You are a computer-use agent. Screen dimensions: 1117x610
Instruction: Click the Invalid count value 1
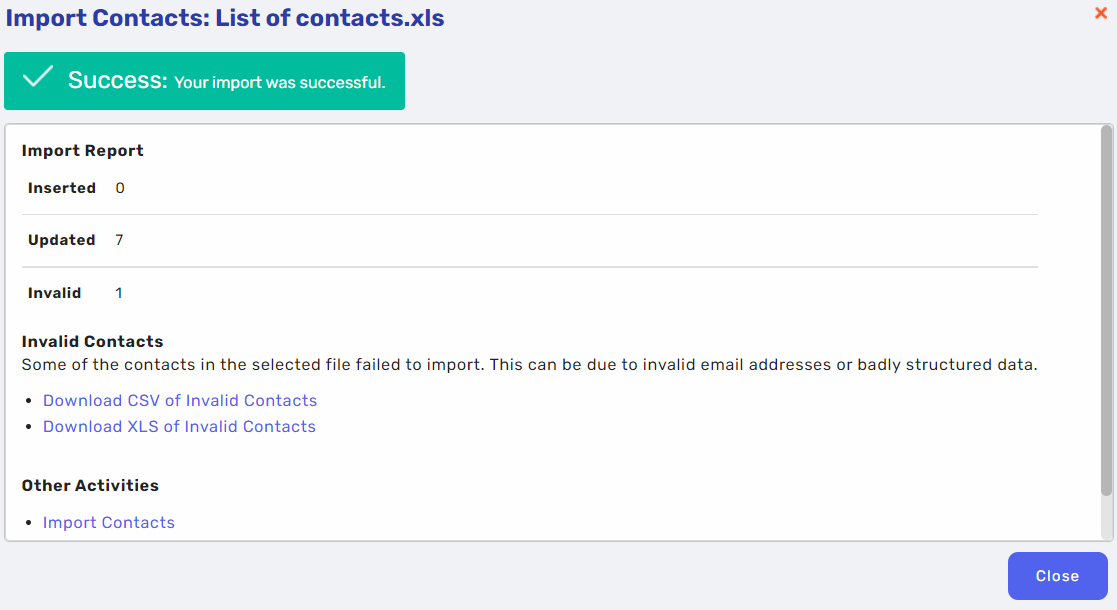tap(118, 293)
